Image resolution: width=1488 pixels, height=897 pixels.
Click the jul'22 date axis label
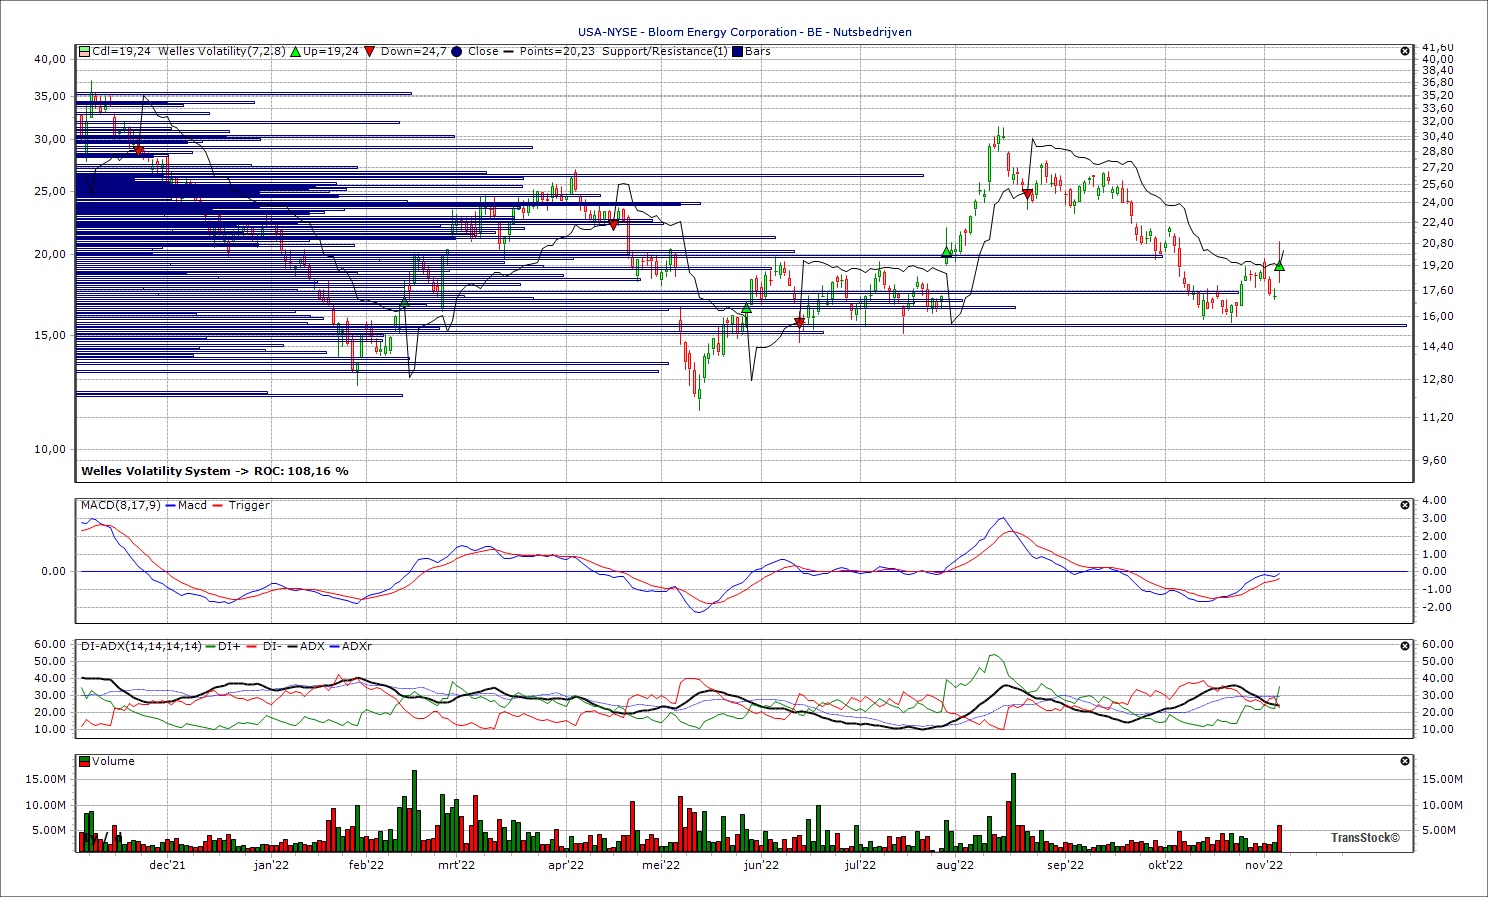pos(860,865)
